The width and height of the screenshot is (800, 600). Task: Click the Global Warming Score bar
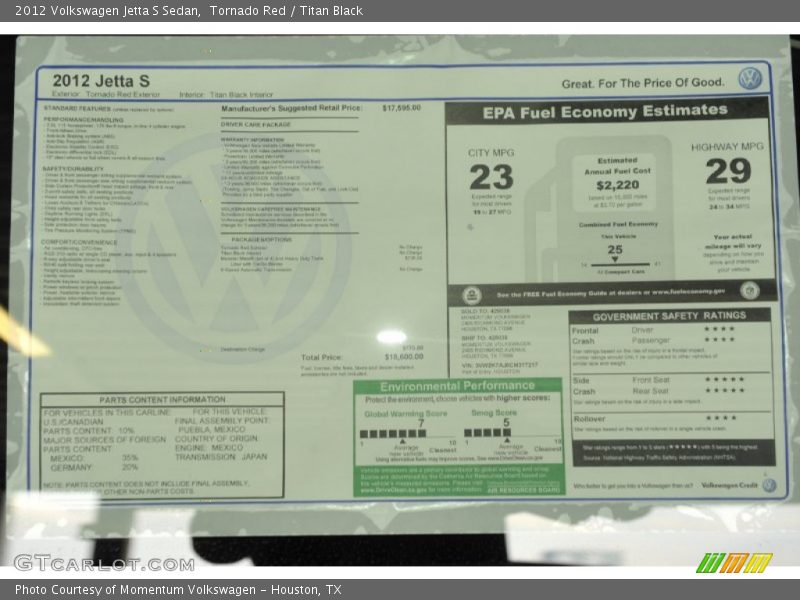pyautogui.click(x=392, y=434)
